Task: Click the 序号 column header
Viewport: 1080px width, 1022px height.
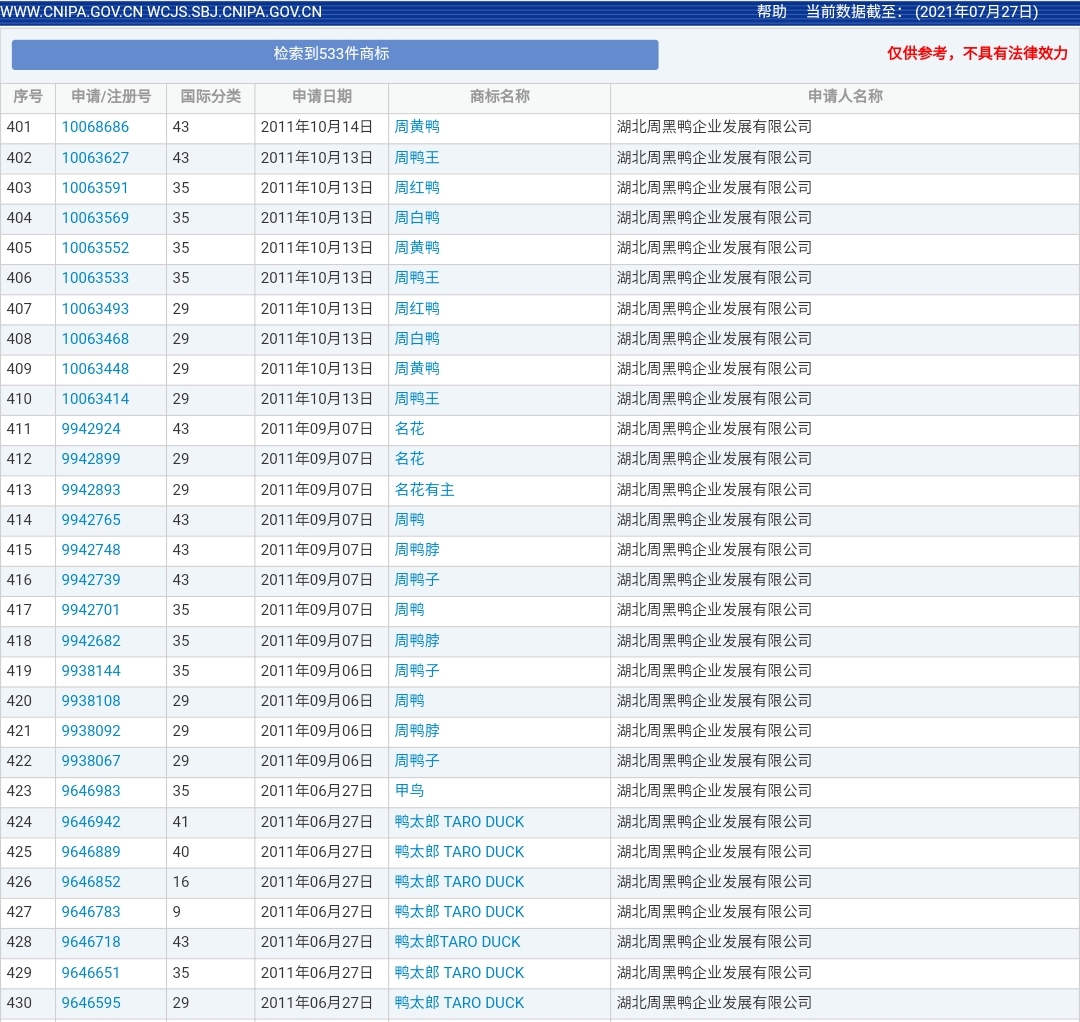Action: click(28, 97)
